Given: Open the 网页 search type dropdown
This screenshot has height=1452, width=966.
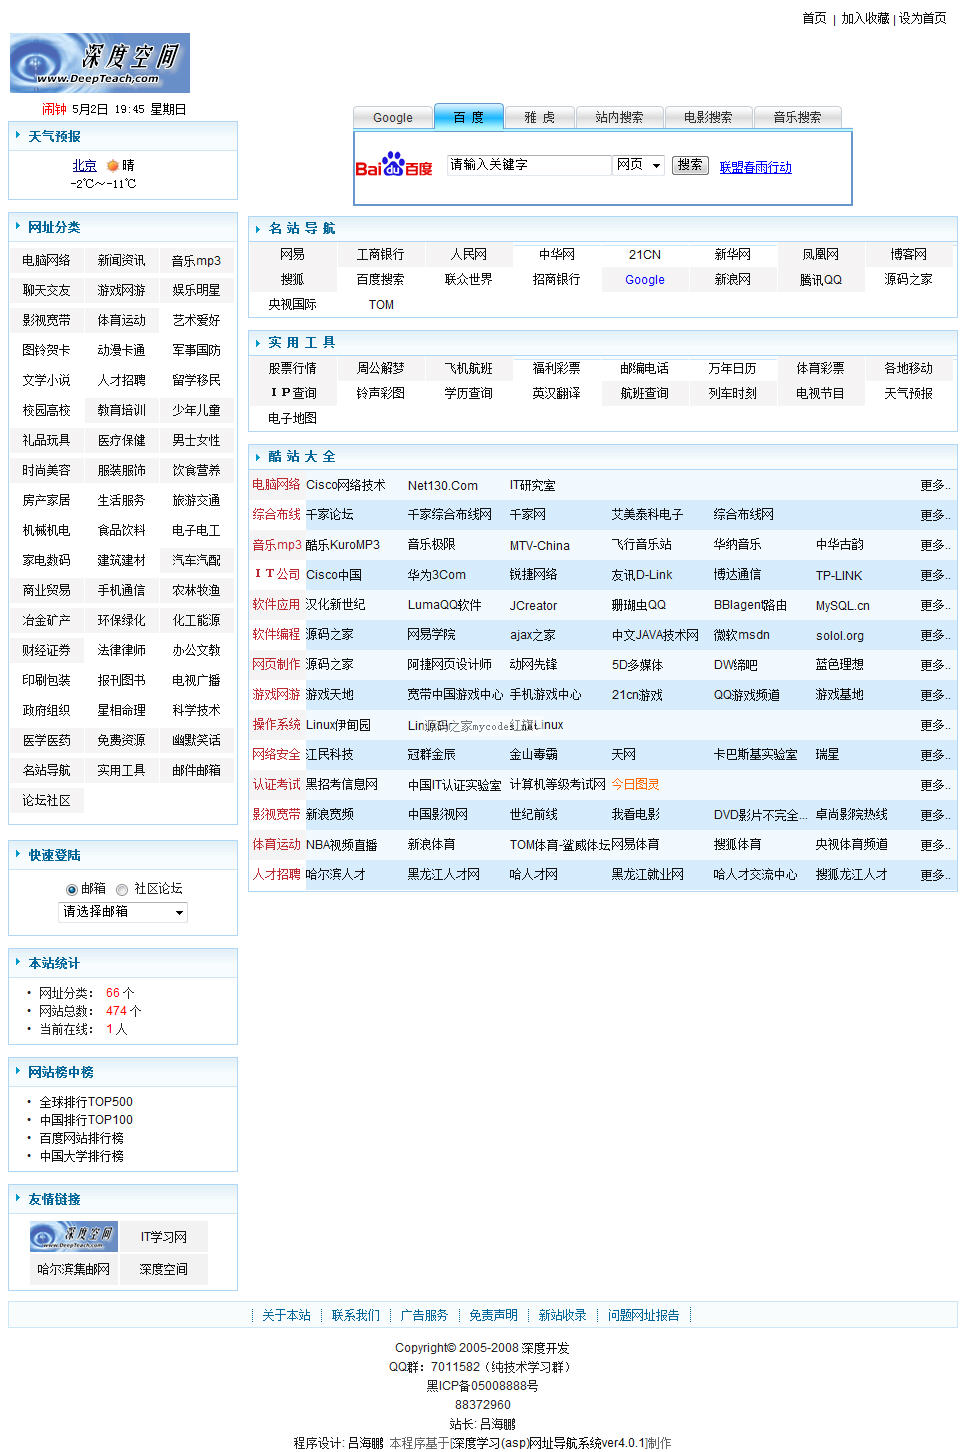Looking at the screenshot, I should click(x=638, y=164).
